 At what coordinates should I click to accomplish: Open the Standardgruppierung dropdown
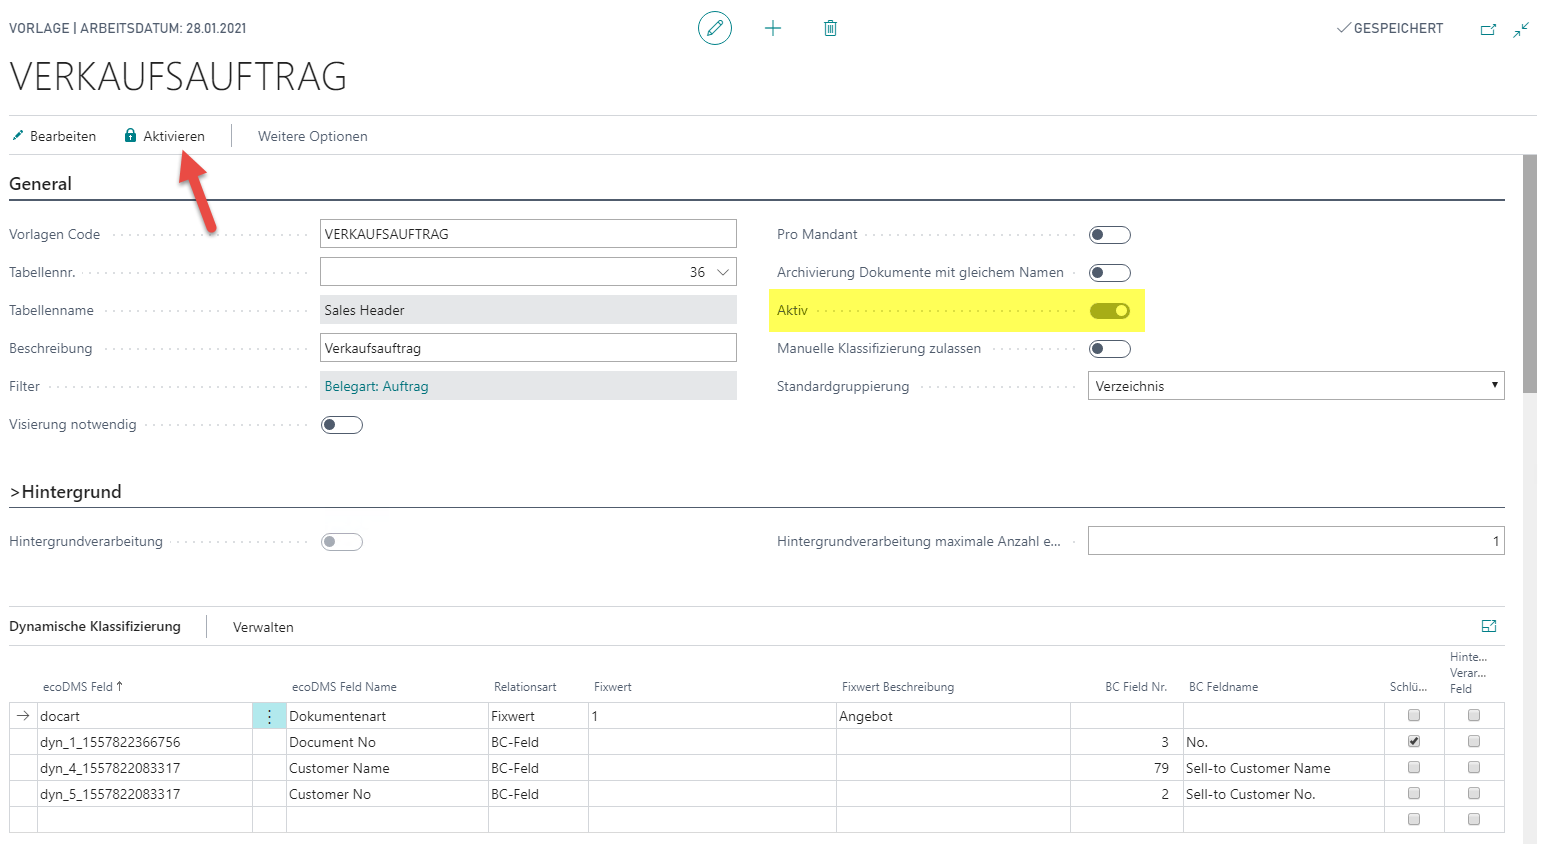[1296, 386]
